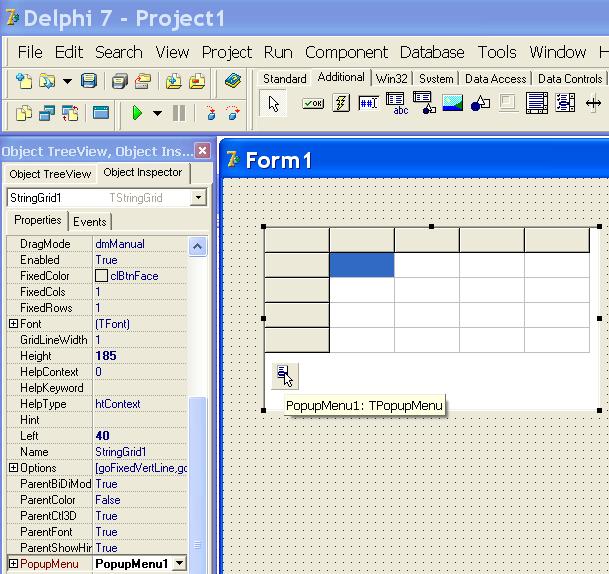
Task: Expand the Options property node
Action: click(13, 468)
